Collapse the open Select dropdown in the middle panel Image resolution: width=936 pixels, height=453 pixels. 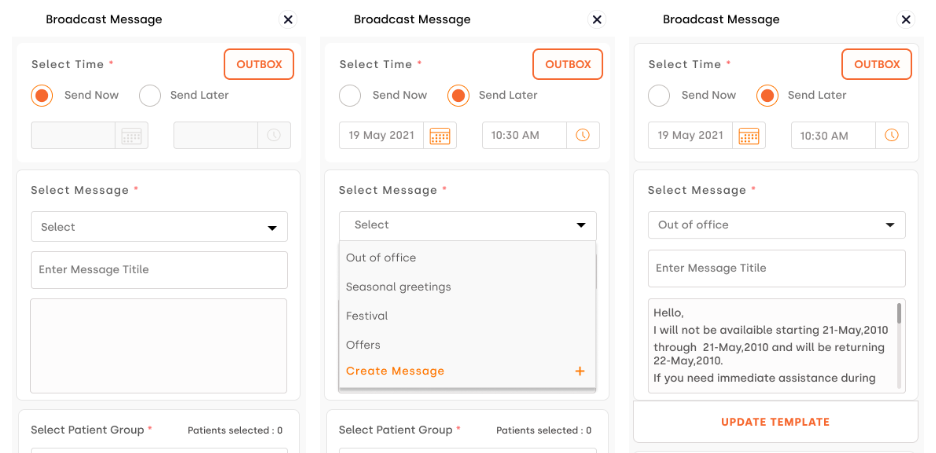click(467, 225)
